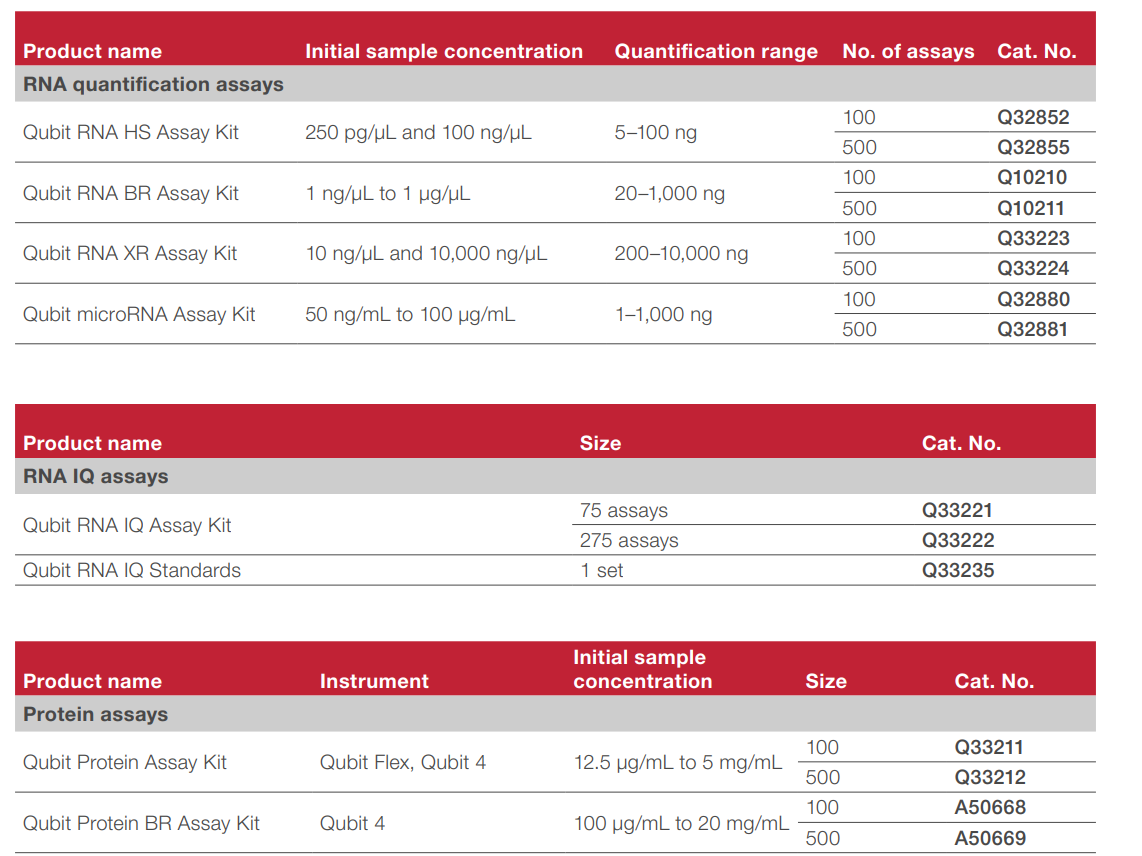1142x856 pixels.
Task: Click the 100 µg/mL to 20 mg/mL cell
Action: coord(681,823)
